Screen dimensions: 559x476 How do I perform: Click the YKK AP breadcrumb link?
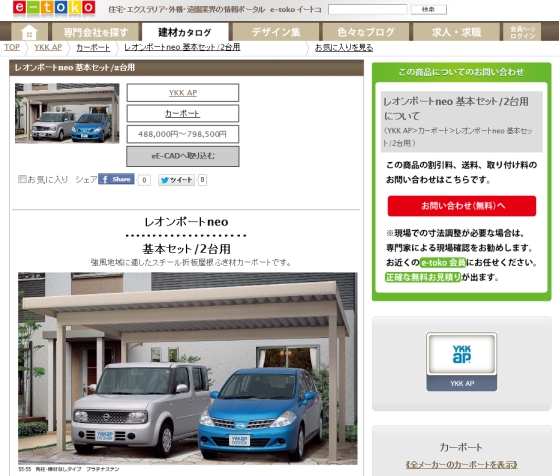(x=48, y=47)
